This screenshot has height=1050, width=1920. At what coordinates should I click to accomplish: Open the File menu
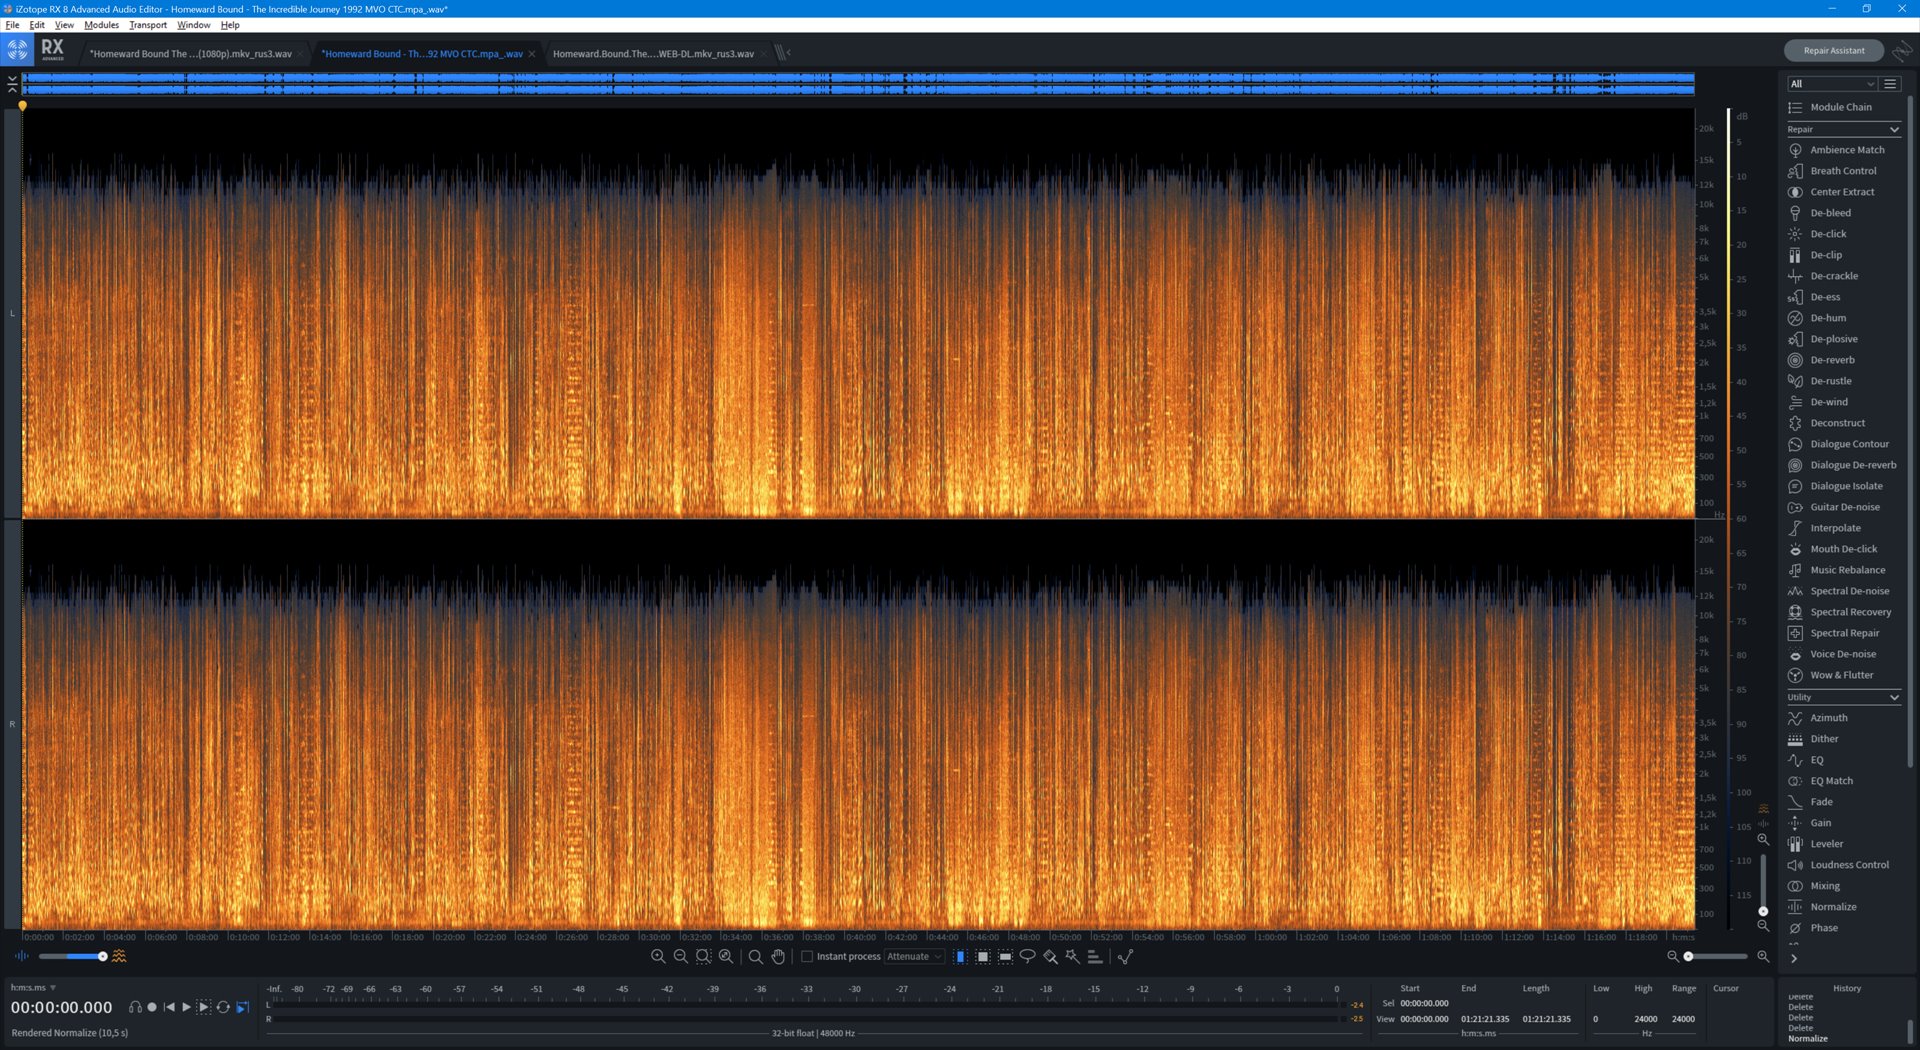pyautogui.click(x=12, y=25)
